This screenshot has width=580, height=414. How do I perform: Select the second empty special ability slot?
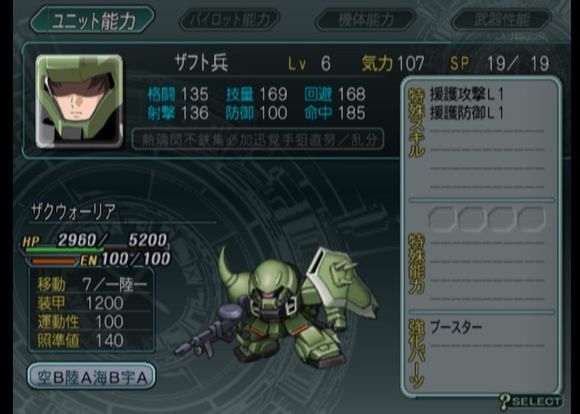pos(472,219)
